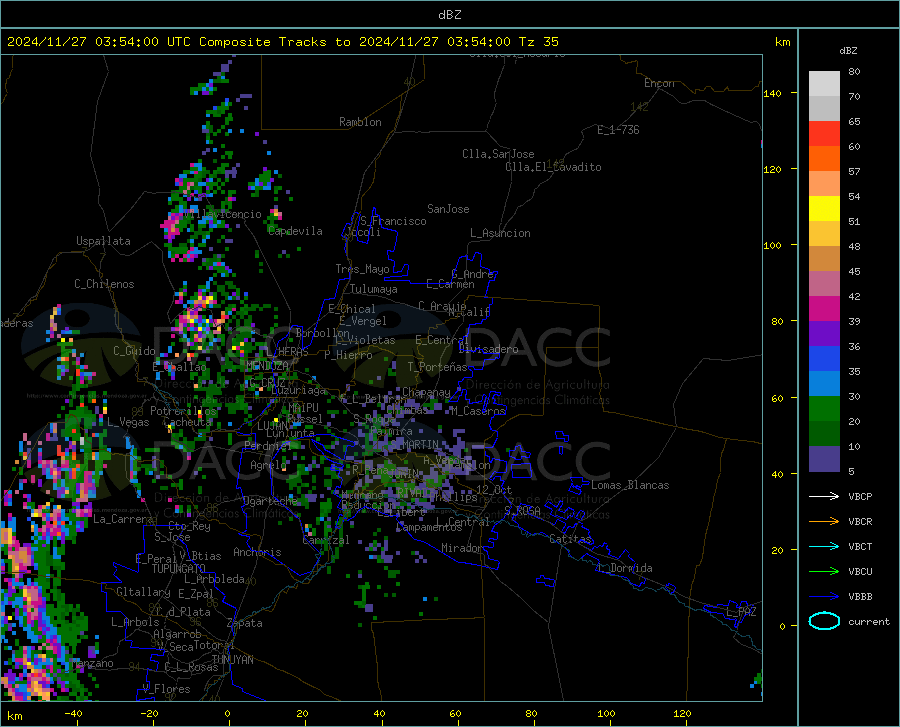Image resolution: width=900 pixels, height=727 pixels.
Task: Select the bright green 20-30 dBZ swatch
Action: pos(824,409)
